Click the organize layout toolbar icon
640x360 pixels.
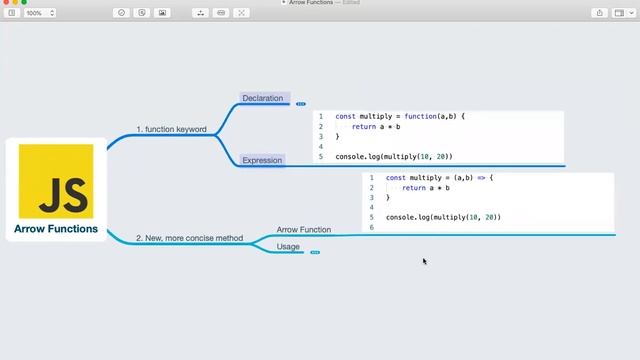pos(200,13)
